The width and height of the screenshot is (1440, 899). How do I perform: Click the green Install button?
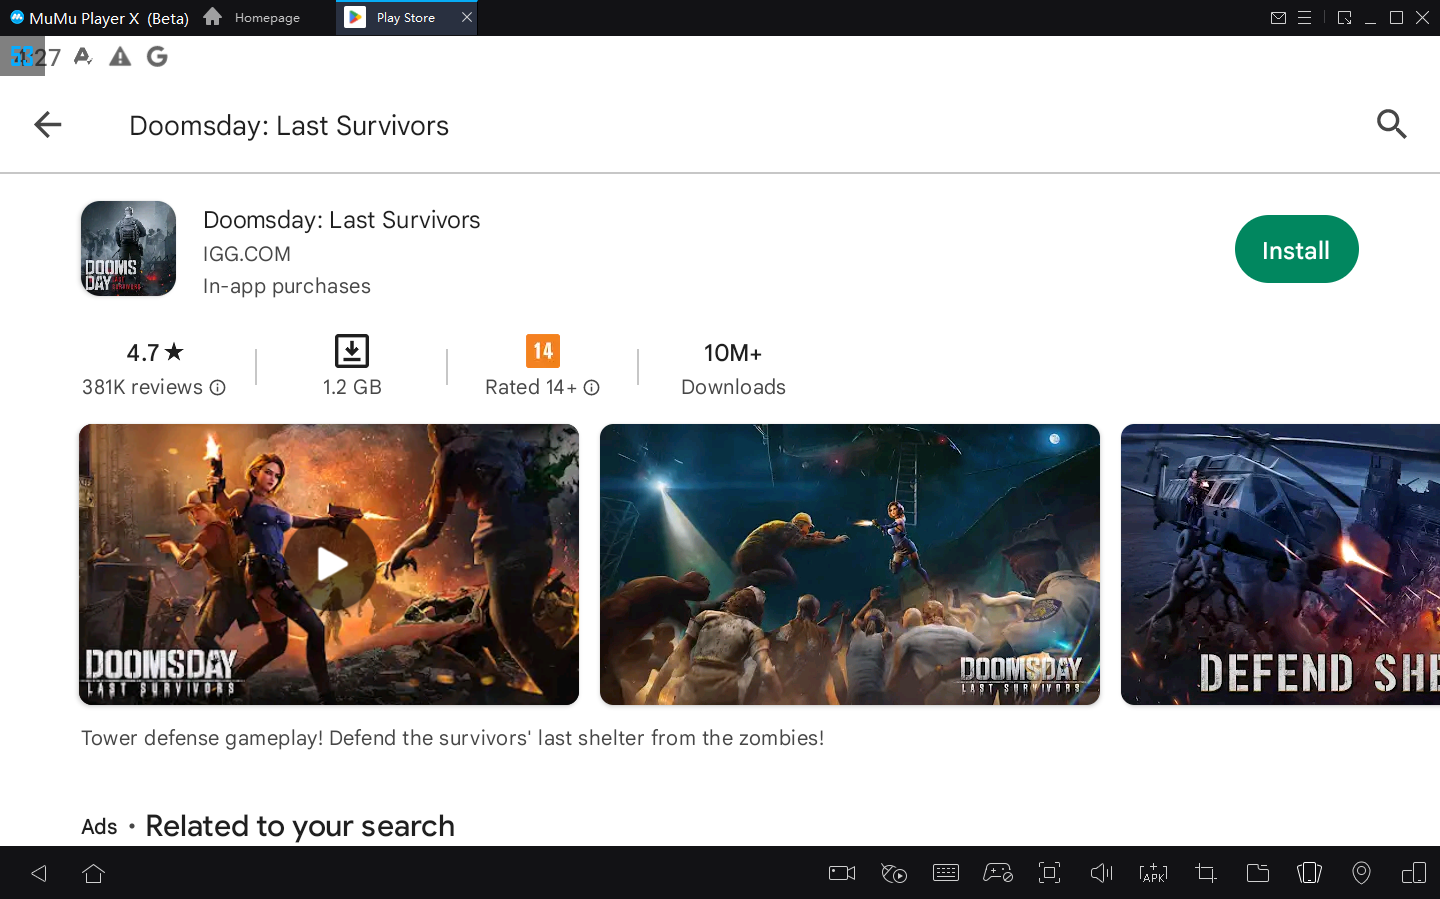tap(1295, 250)
